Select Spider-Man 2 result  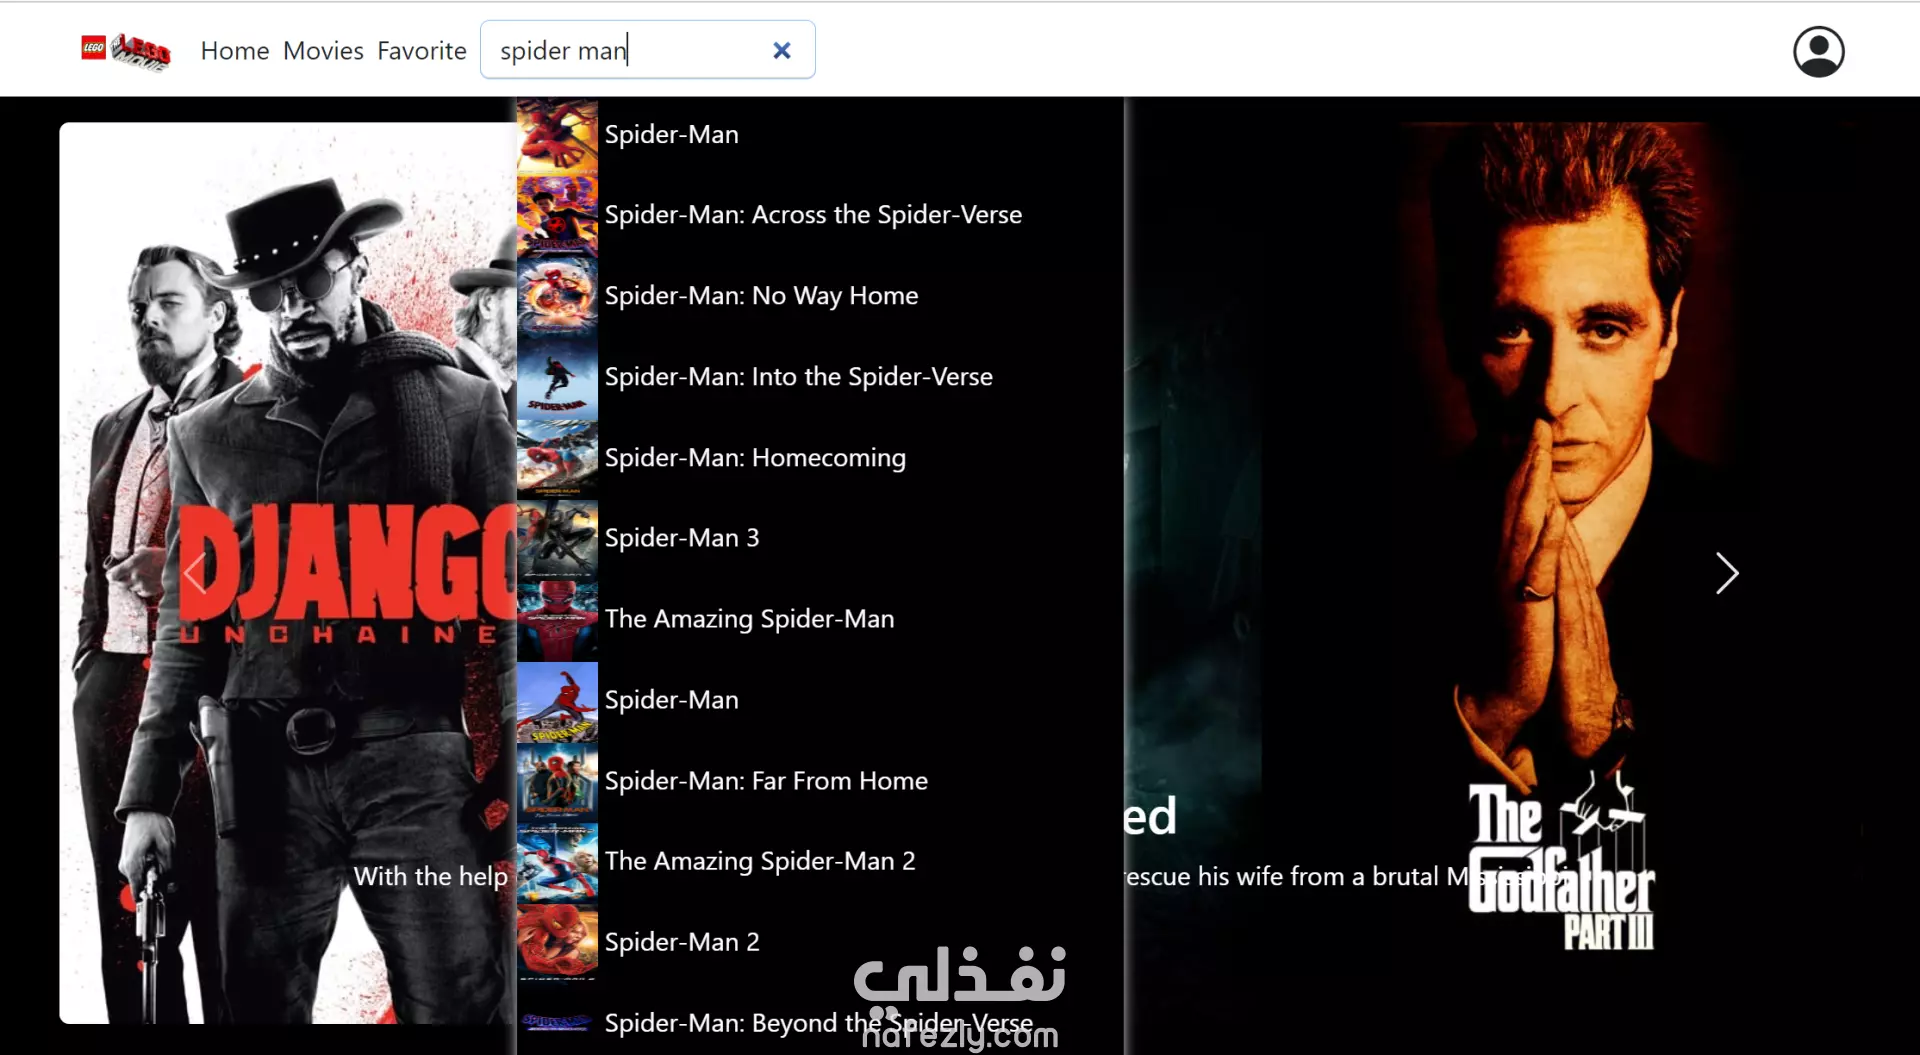tap(820, 942)
